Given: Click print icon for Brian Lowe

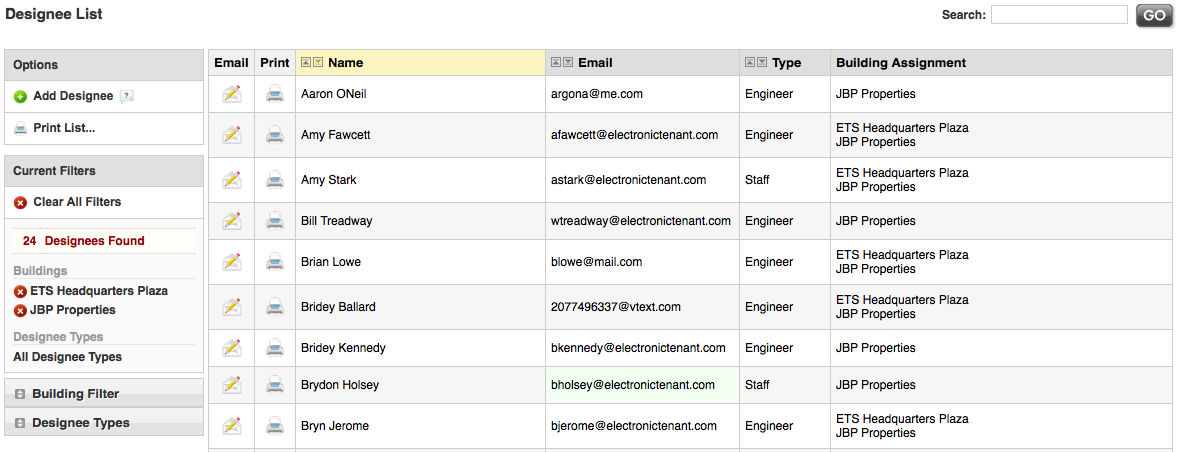Looking at the screenshot, I should [x=275, y=262].
